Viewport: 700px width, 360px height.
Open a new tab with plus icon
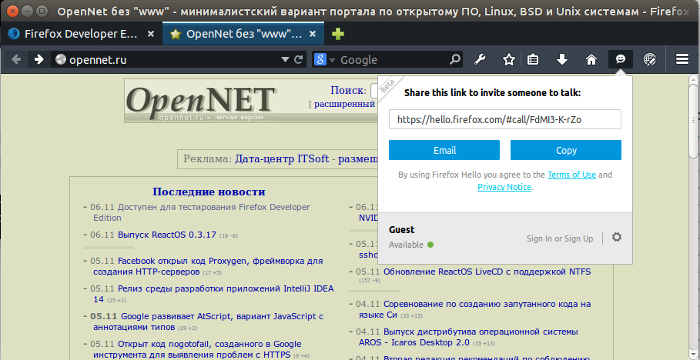coord(338,34)
